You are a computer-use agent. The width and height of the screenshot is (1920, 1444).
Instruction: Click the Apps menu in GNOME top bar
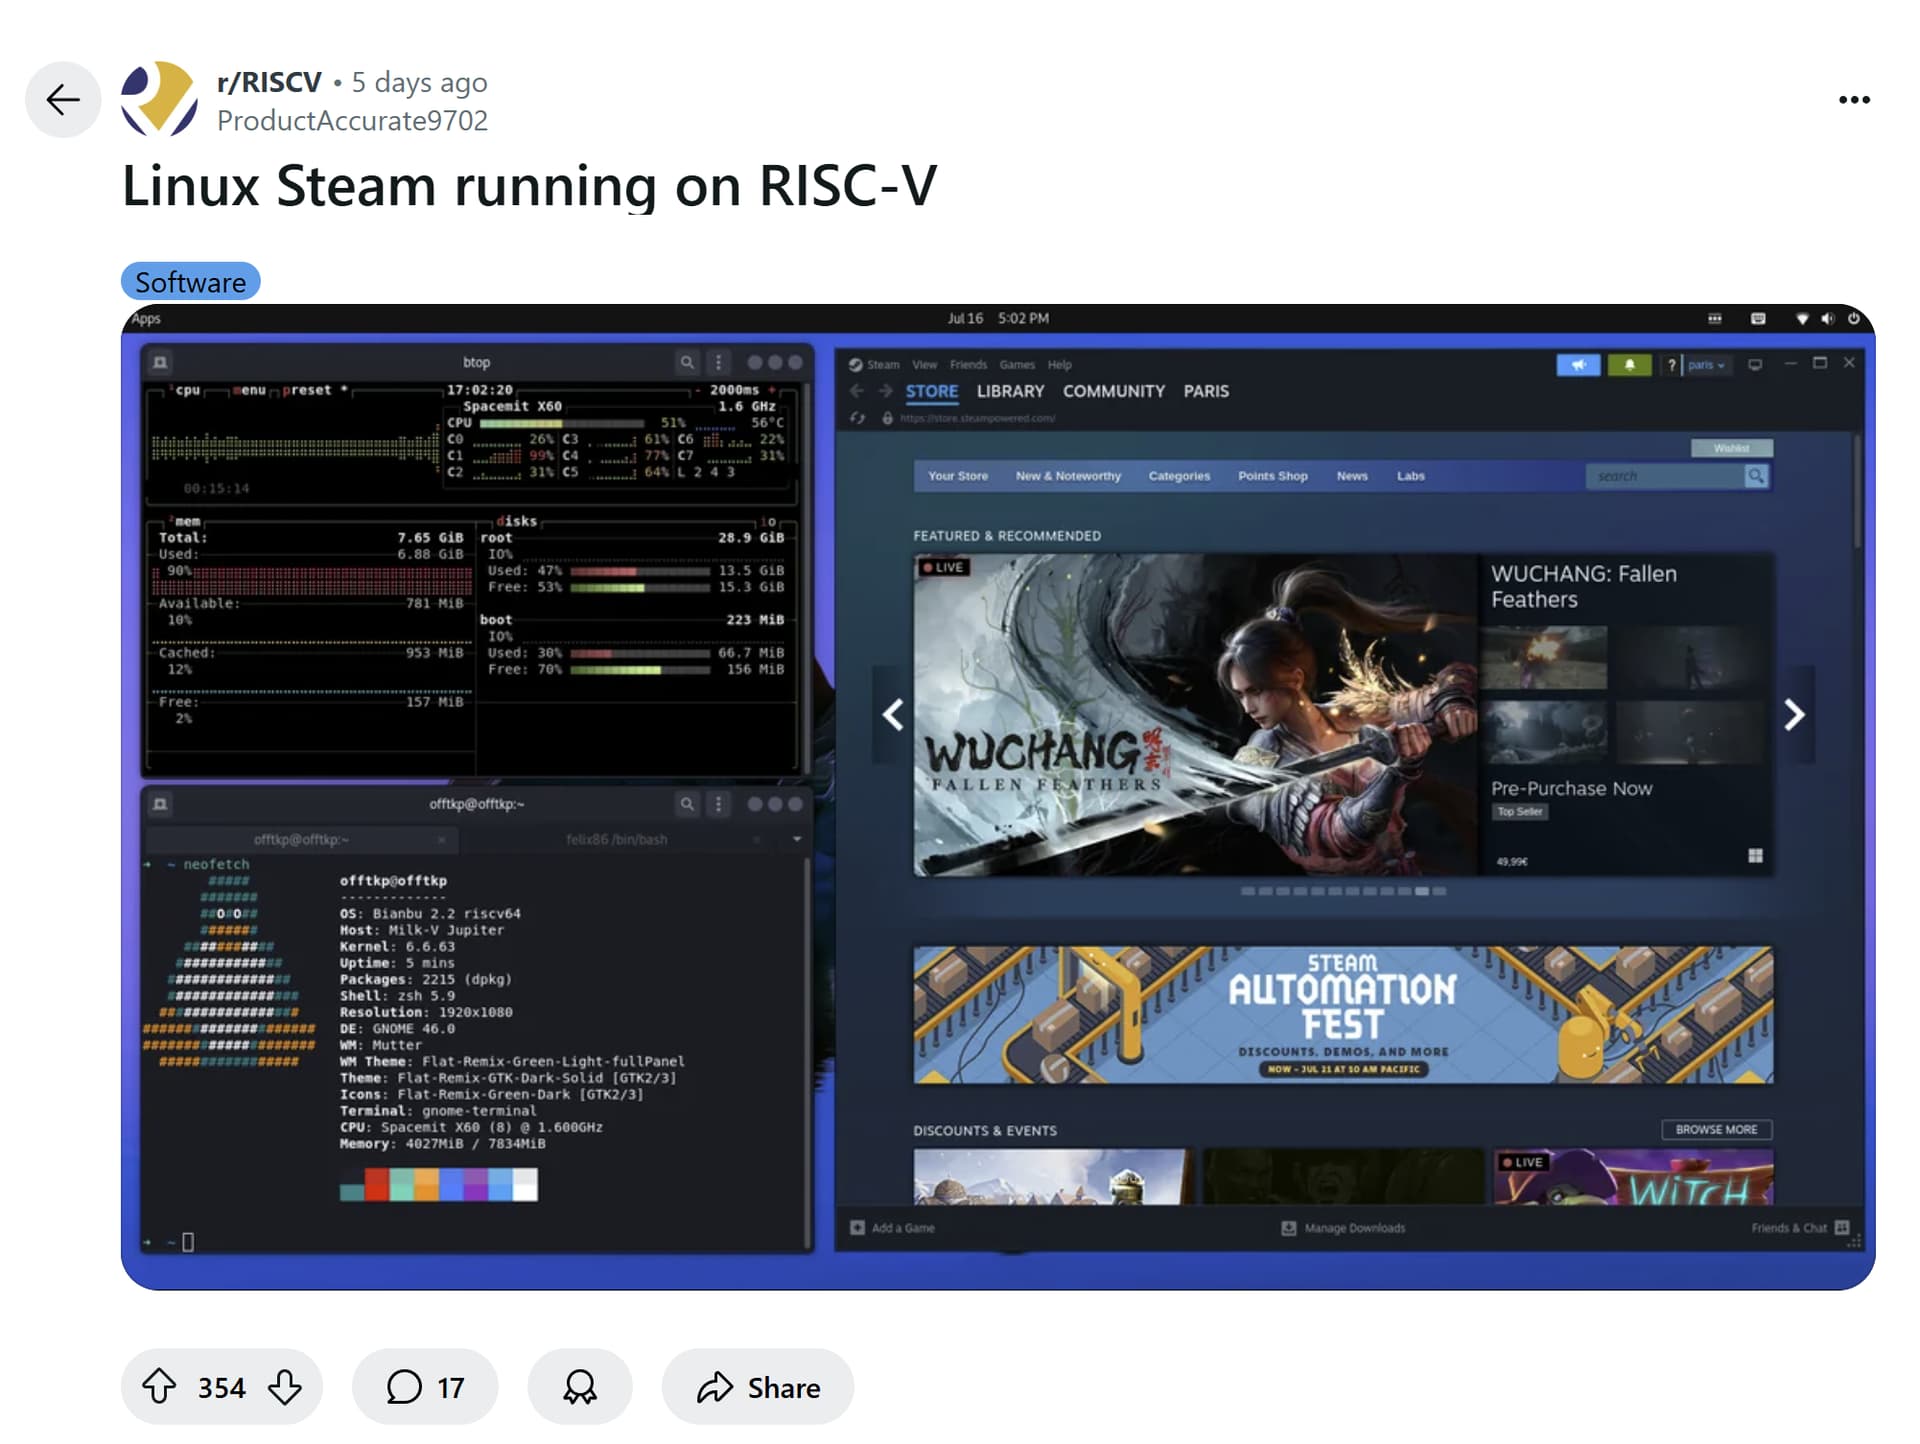coord(146,318)
